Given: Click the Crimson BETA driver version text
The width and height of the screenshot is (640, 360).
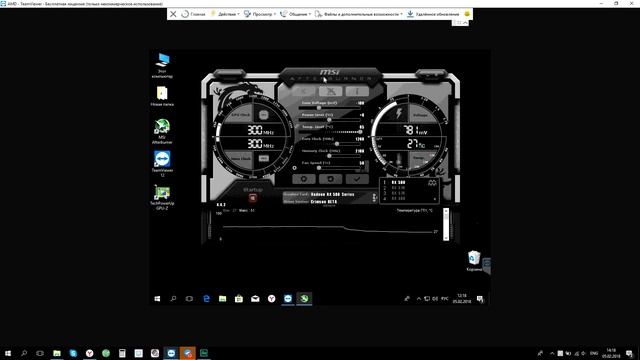Looking at the screenshot, I should click(x=324, y=202).
